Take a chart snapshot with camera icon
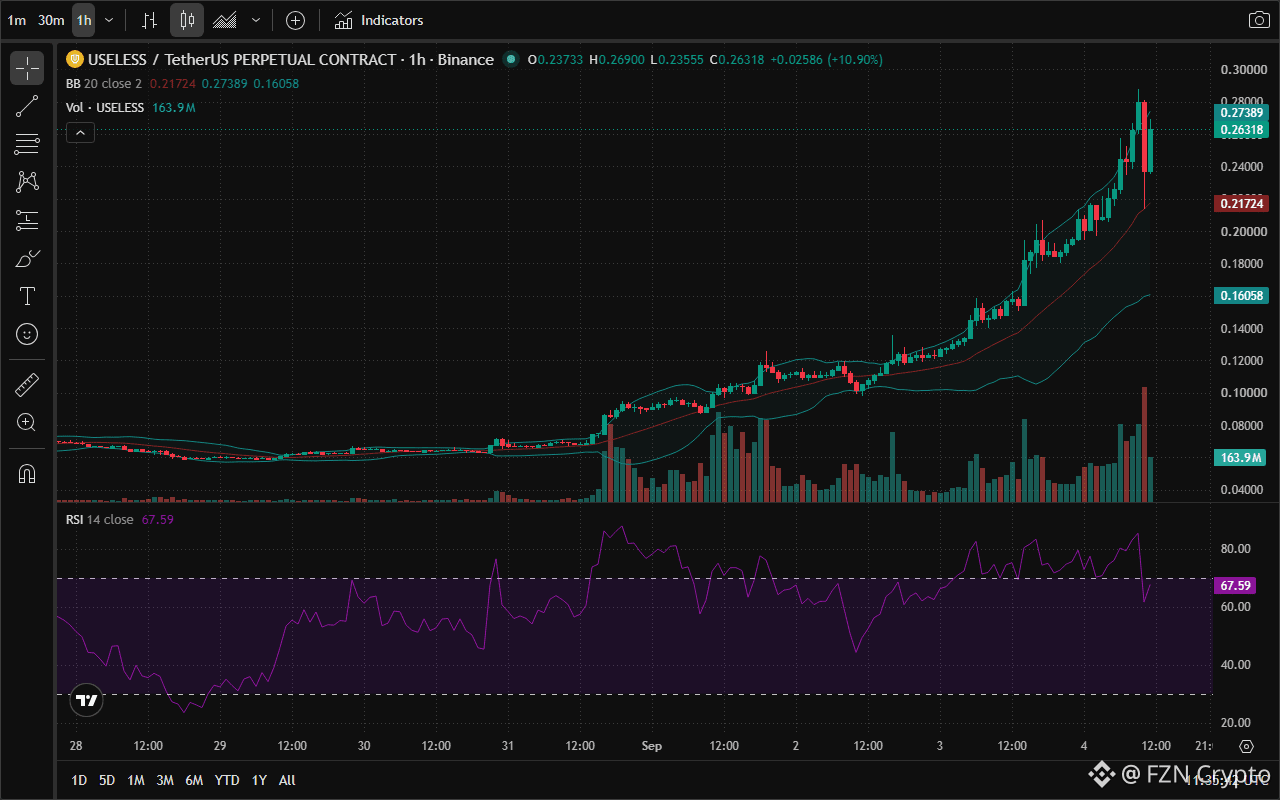This screenshot has height=800, width=1280. (1259, 20)
